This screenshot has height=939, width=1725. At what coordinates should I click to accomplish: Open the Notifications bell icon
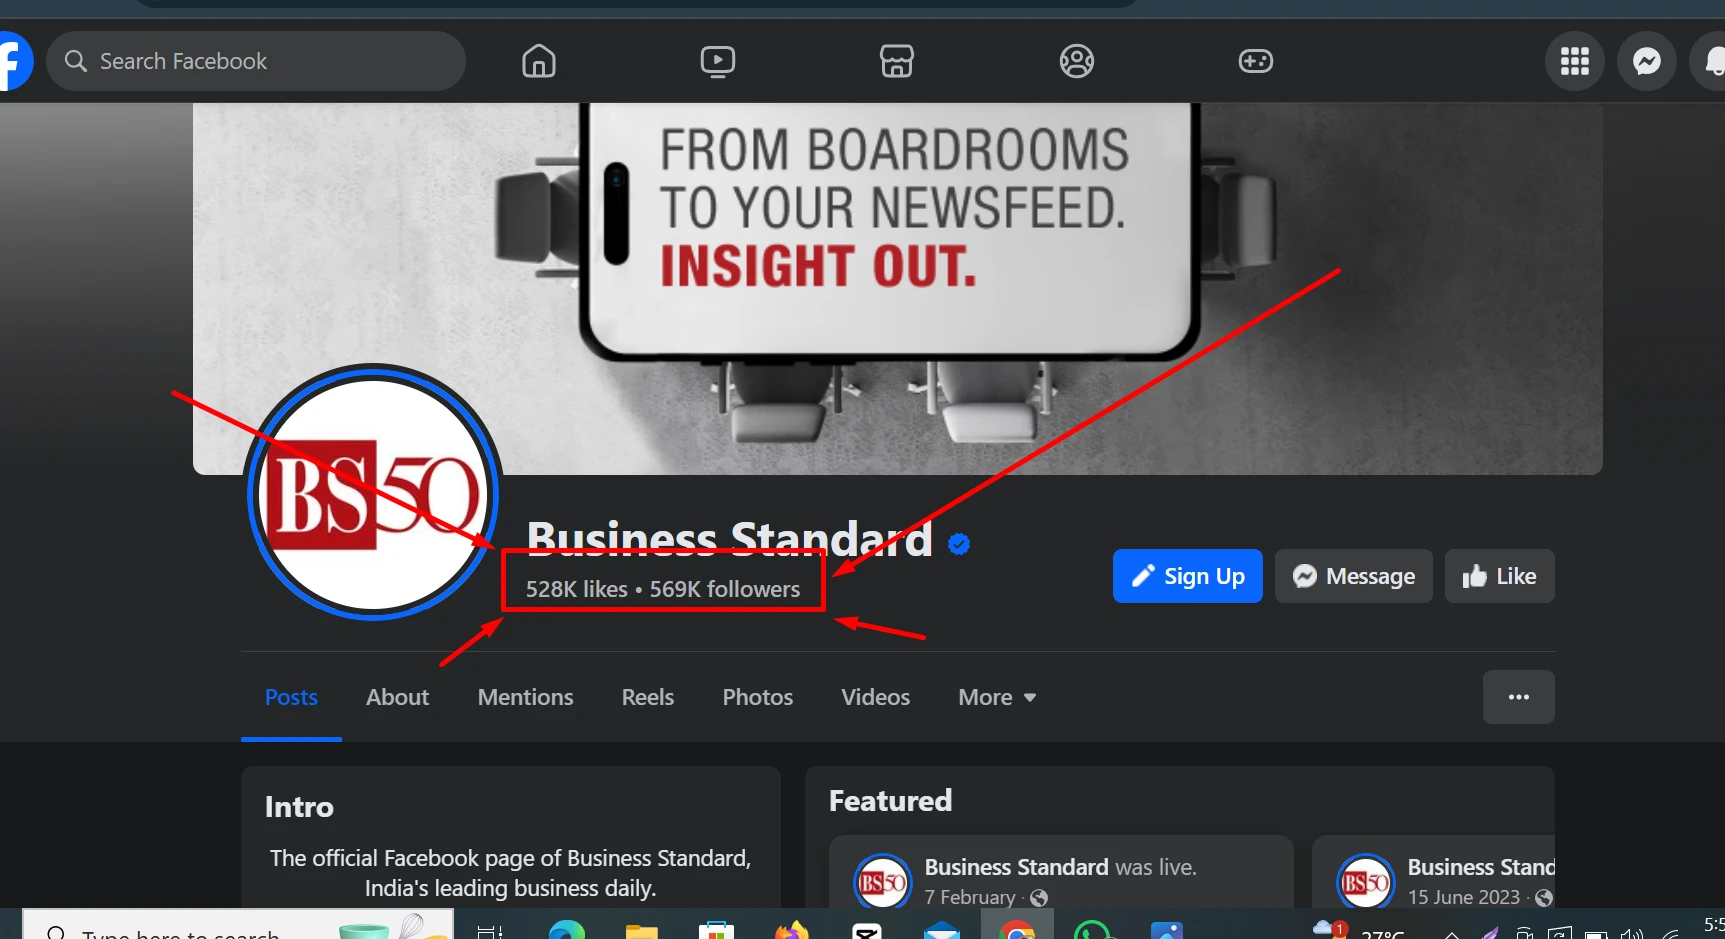tap(1710, 61)
